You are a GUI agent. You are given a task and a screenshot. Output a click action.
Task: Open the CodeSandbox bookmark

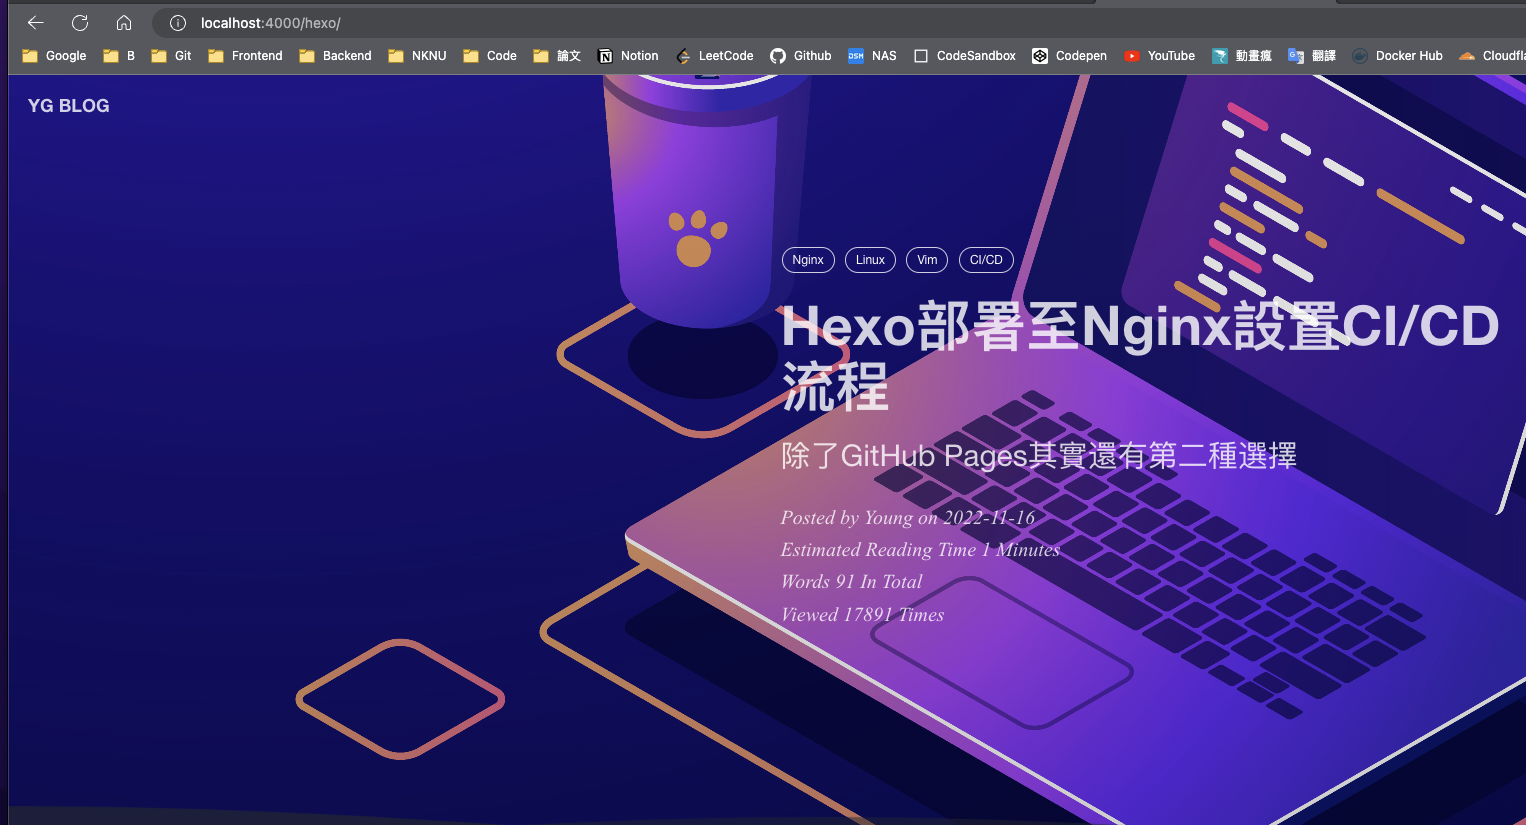964,56
